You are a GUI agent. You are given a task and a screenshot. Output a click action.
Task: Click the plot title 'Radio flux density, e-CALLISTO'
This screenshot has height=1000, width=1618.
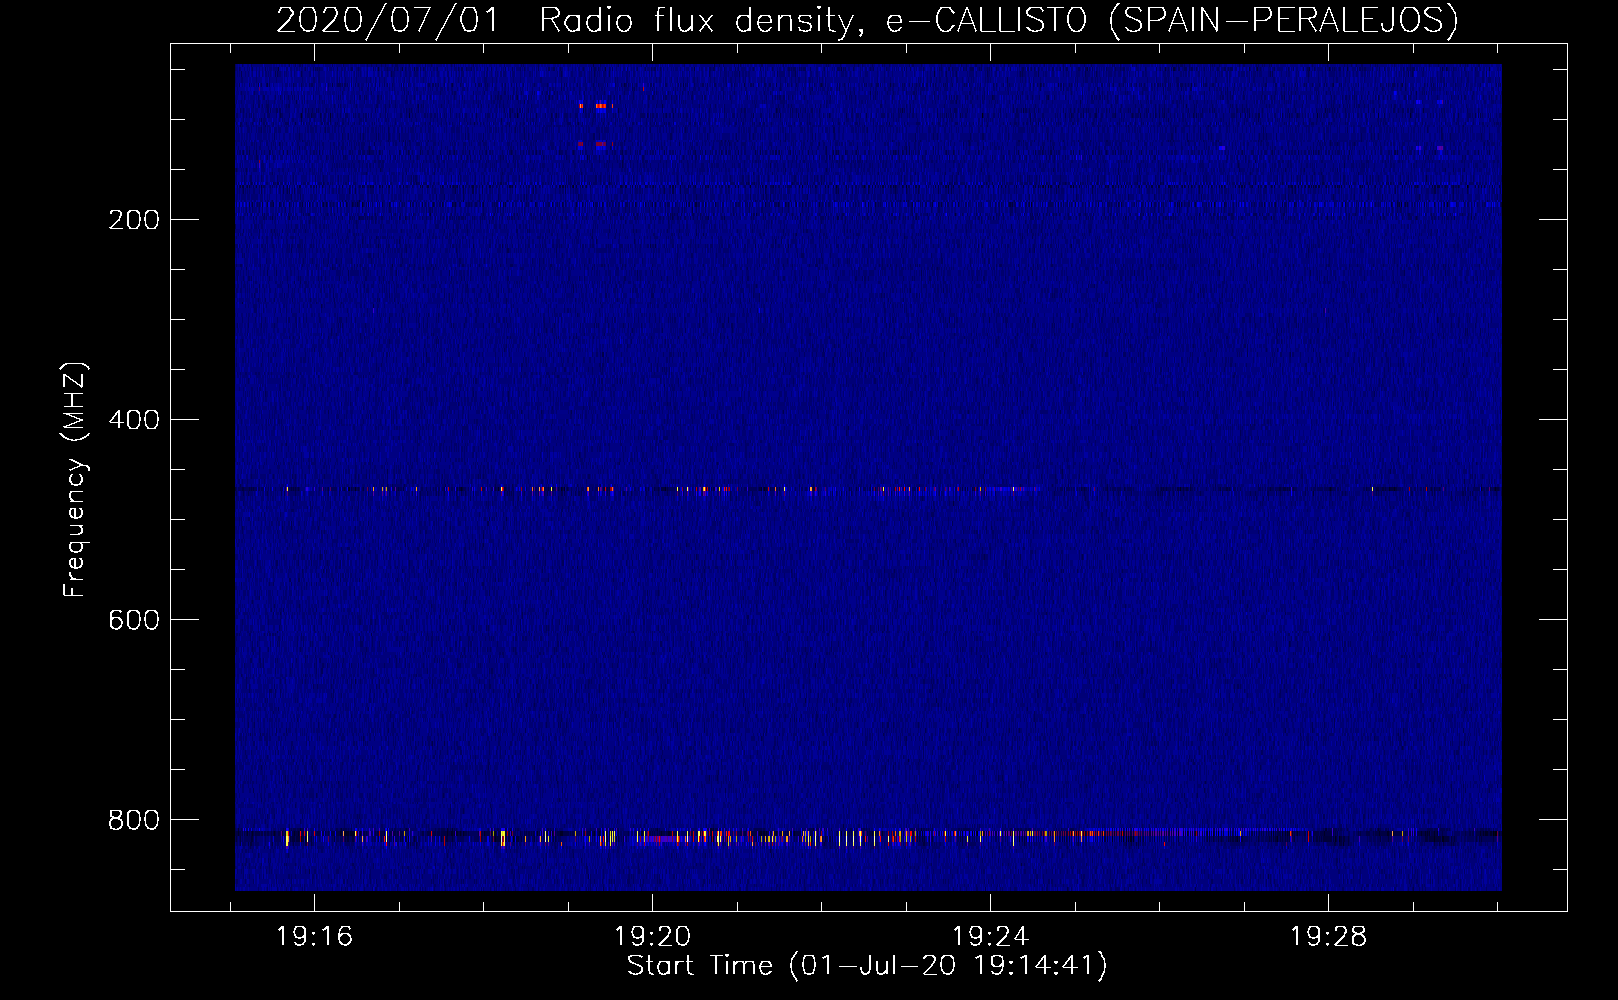click(x=813, y=21)
